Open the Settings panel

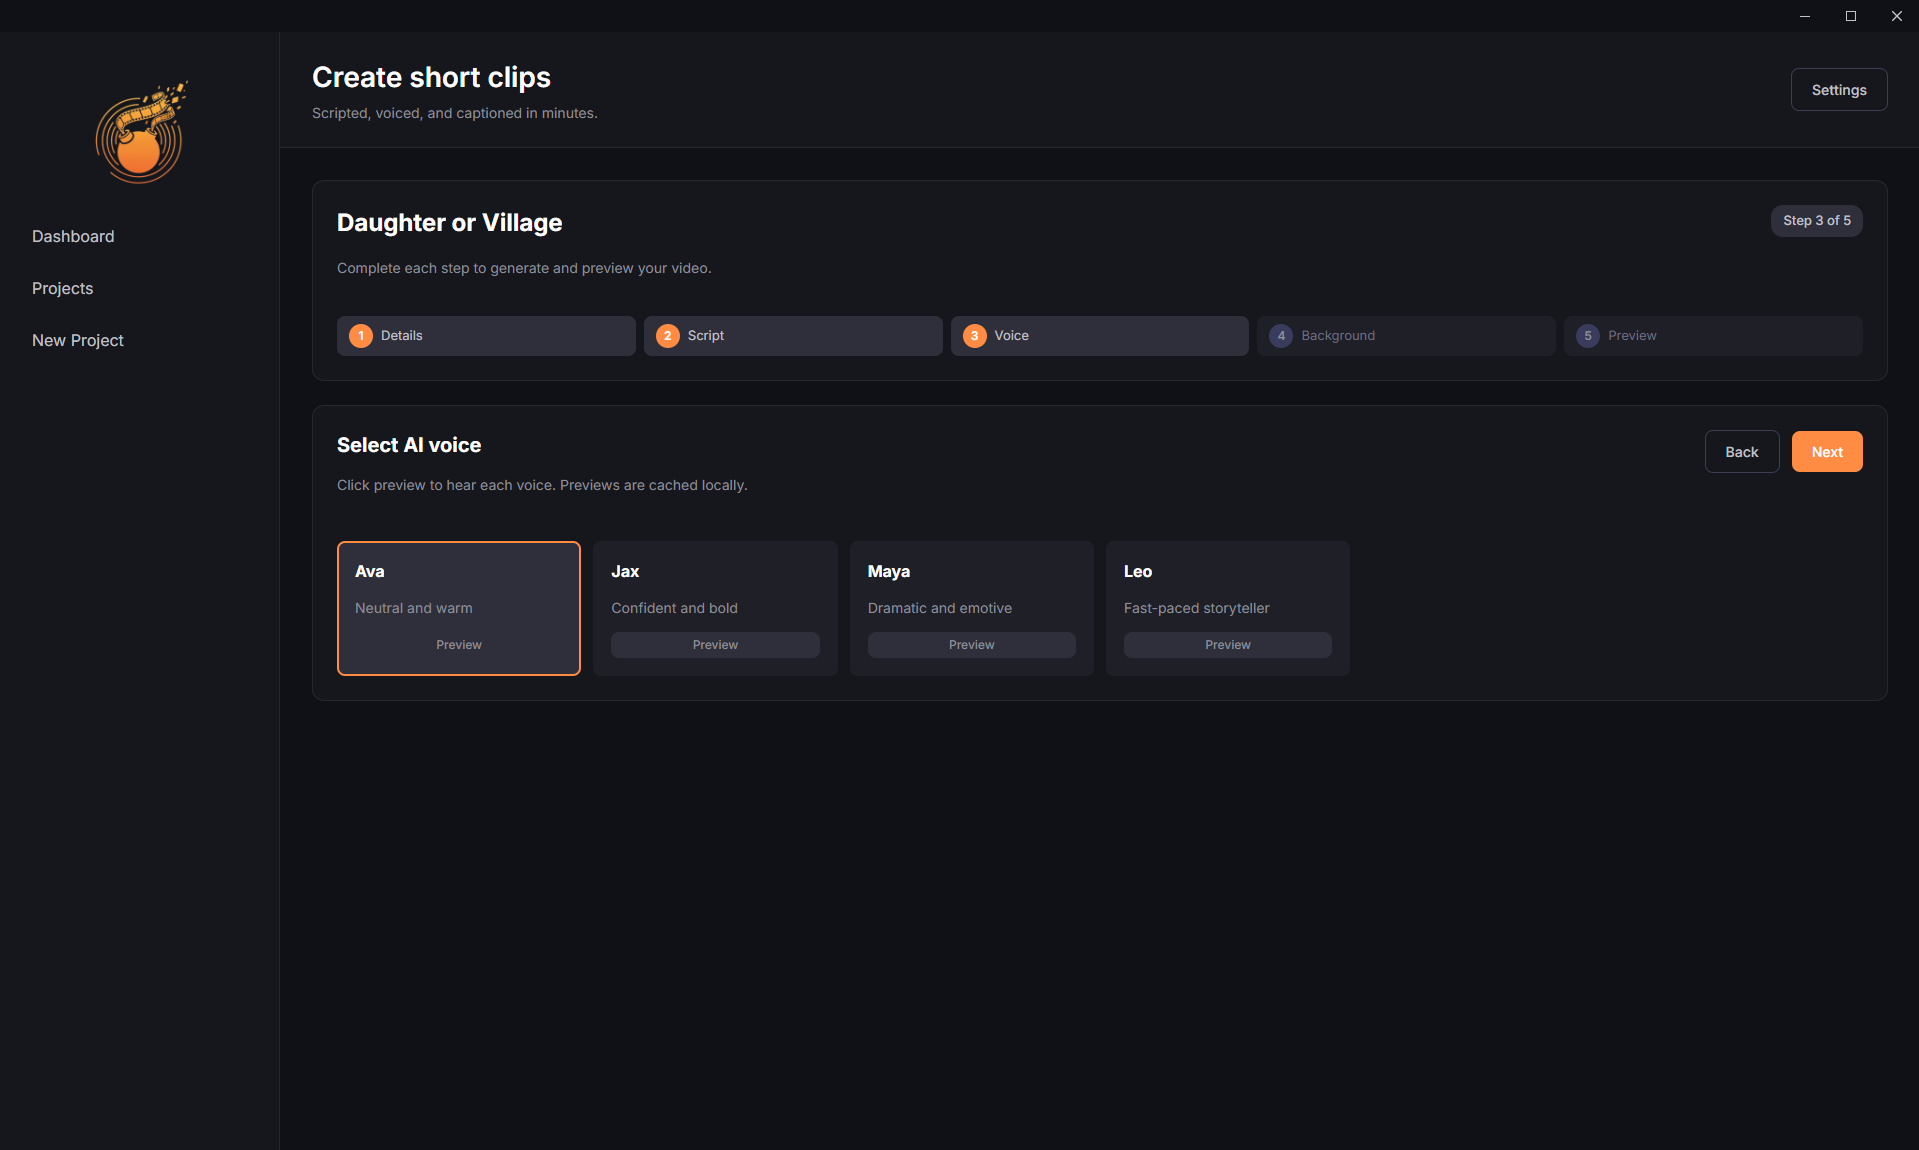1839,89
